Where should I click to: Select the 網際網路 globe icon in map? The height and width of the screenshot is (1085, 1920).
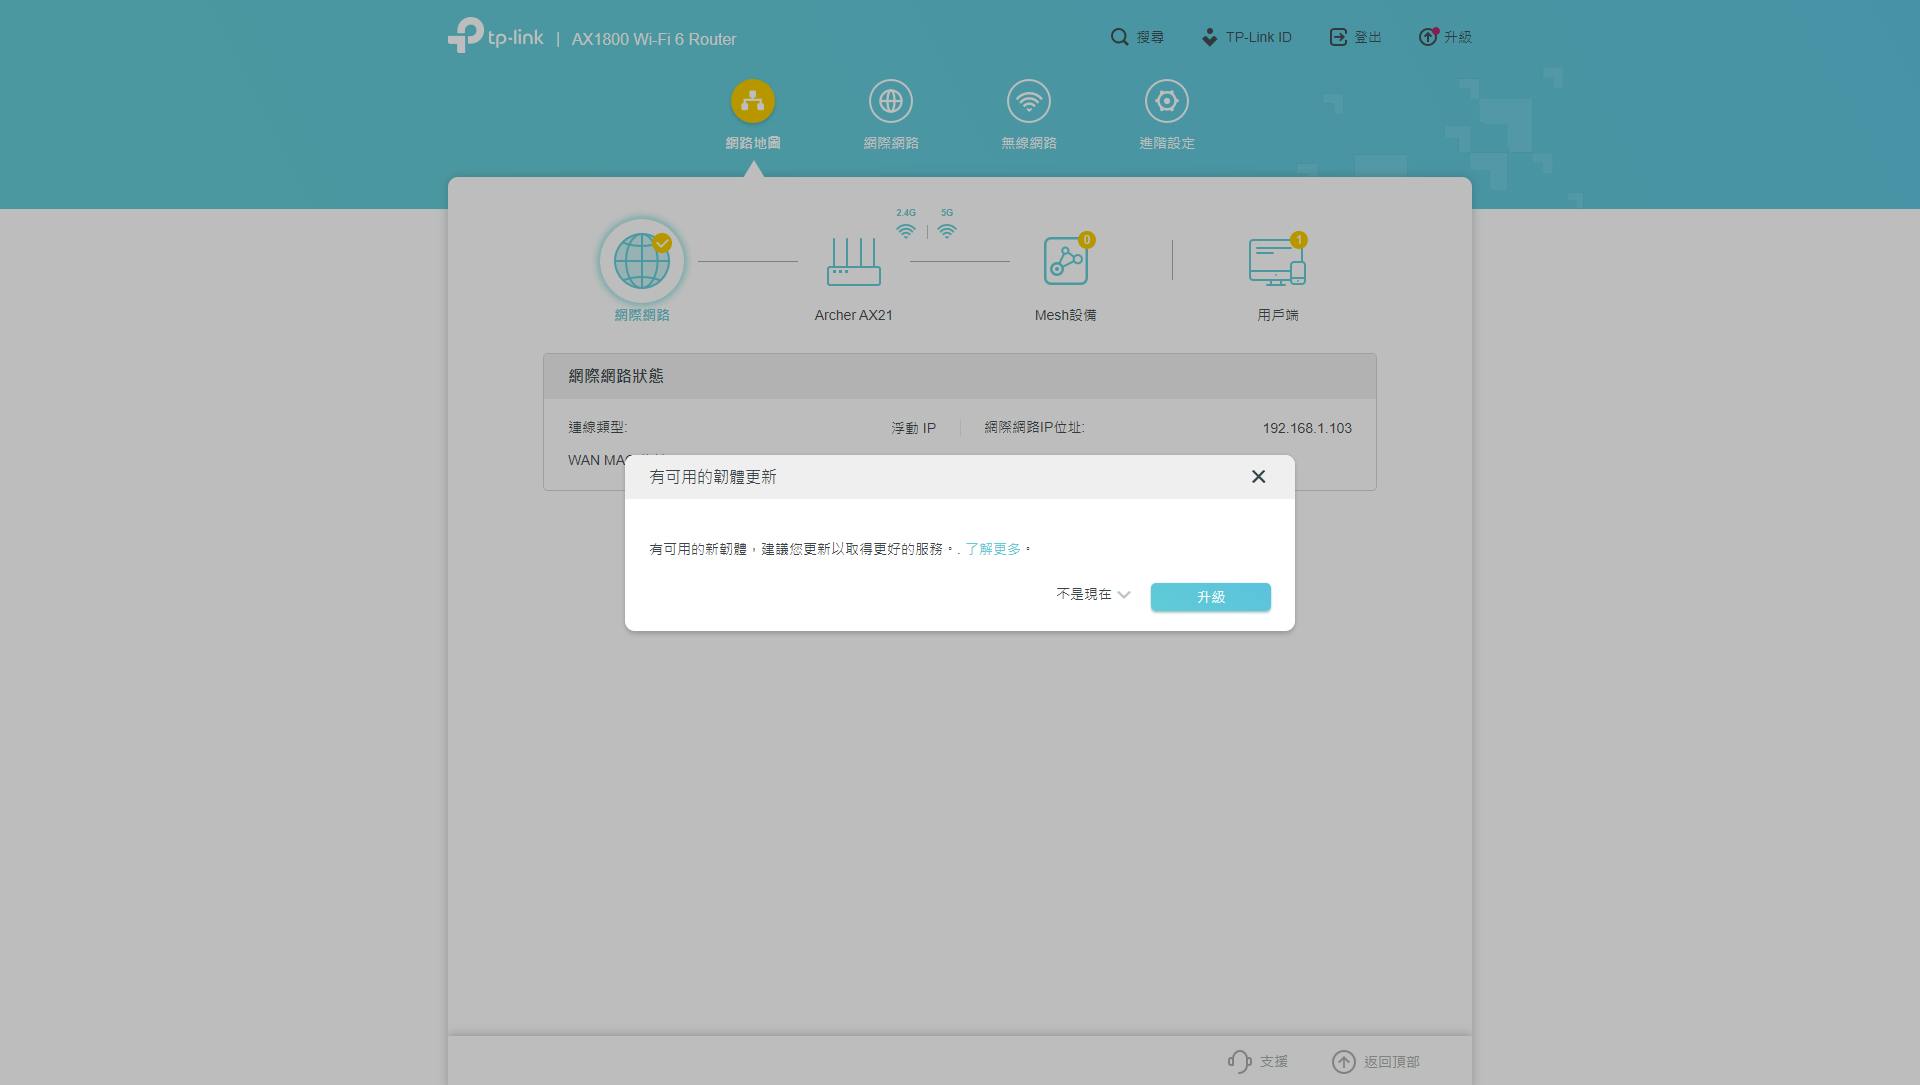click(641, 262)
